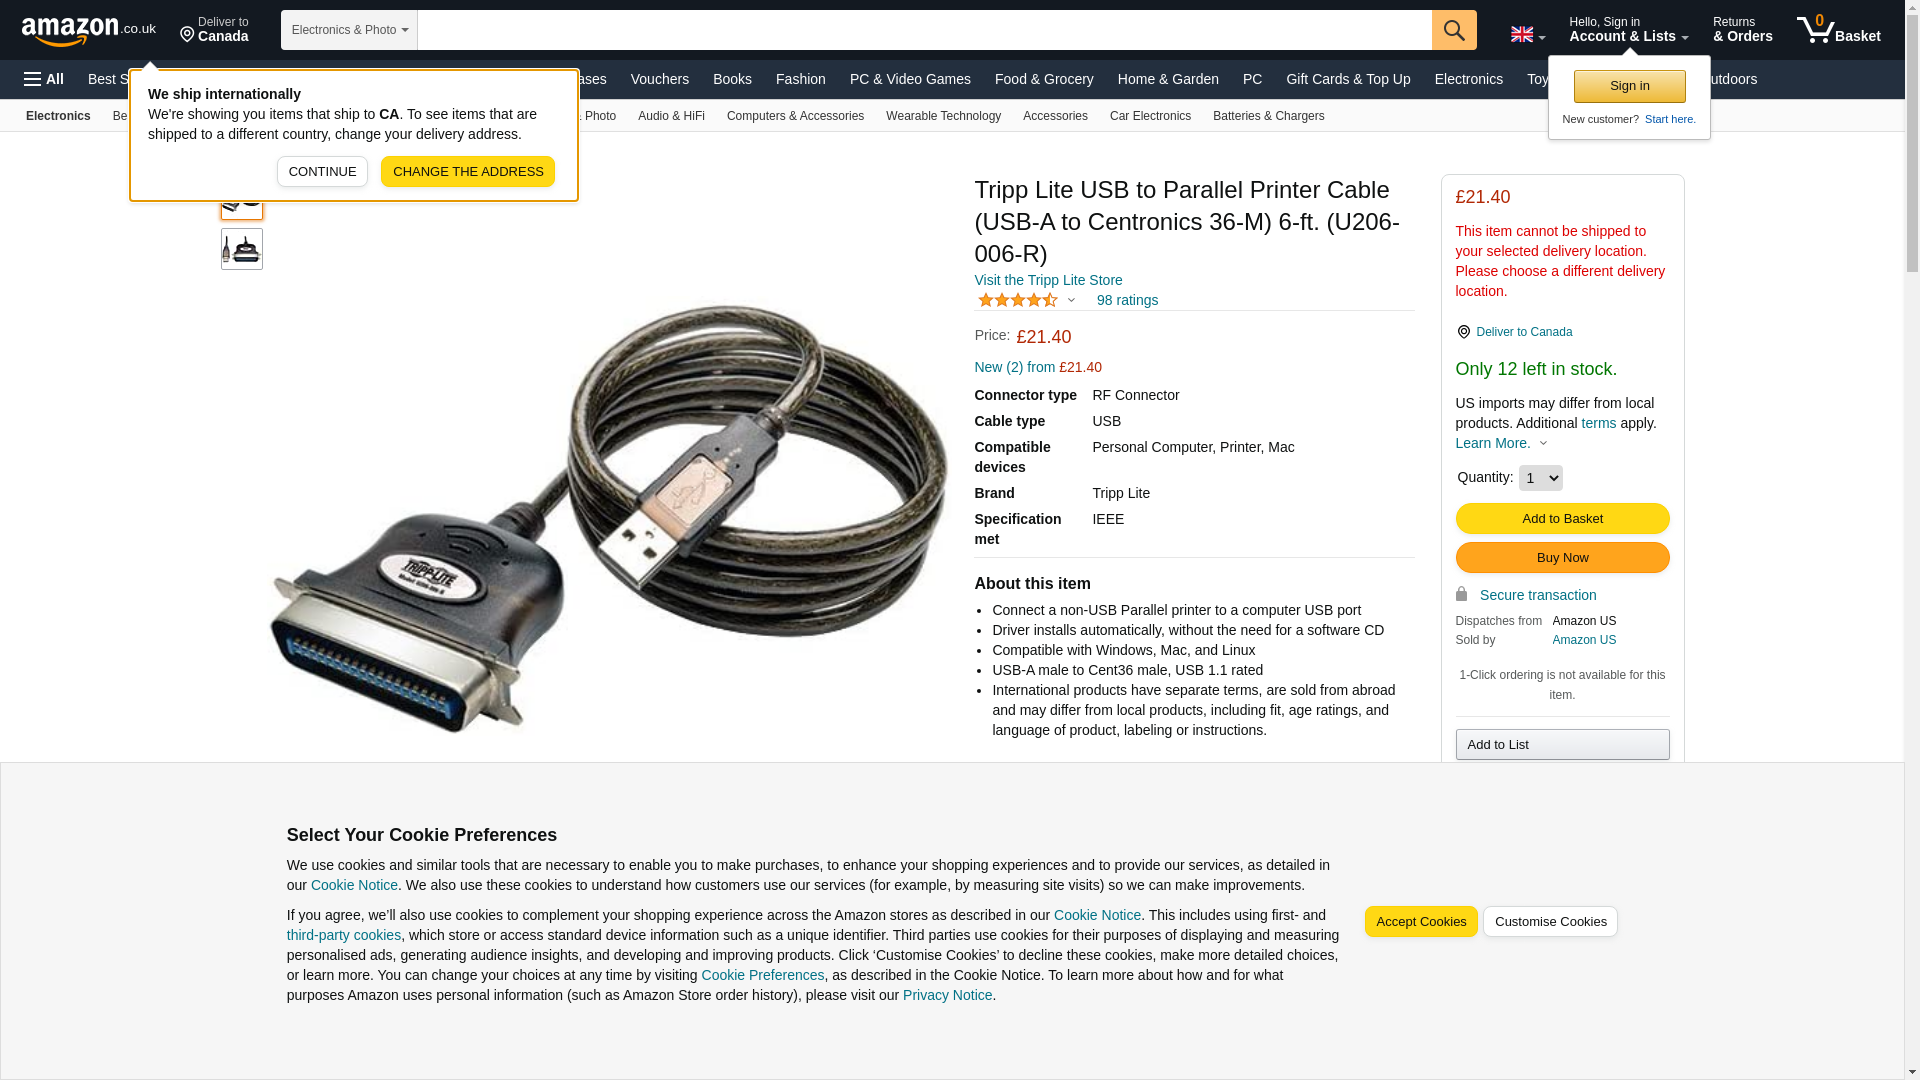This screenshot has width=1920, height=1080.
Task: Open the Electronics & Photo search category dropdown
Action: click(349, 30)
